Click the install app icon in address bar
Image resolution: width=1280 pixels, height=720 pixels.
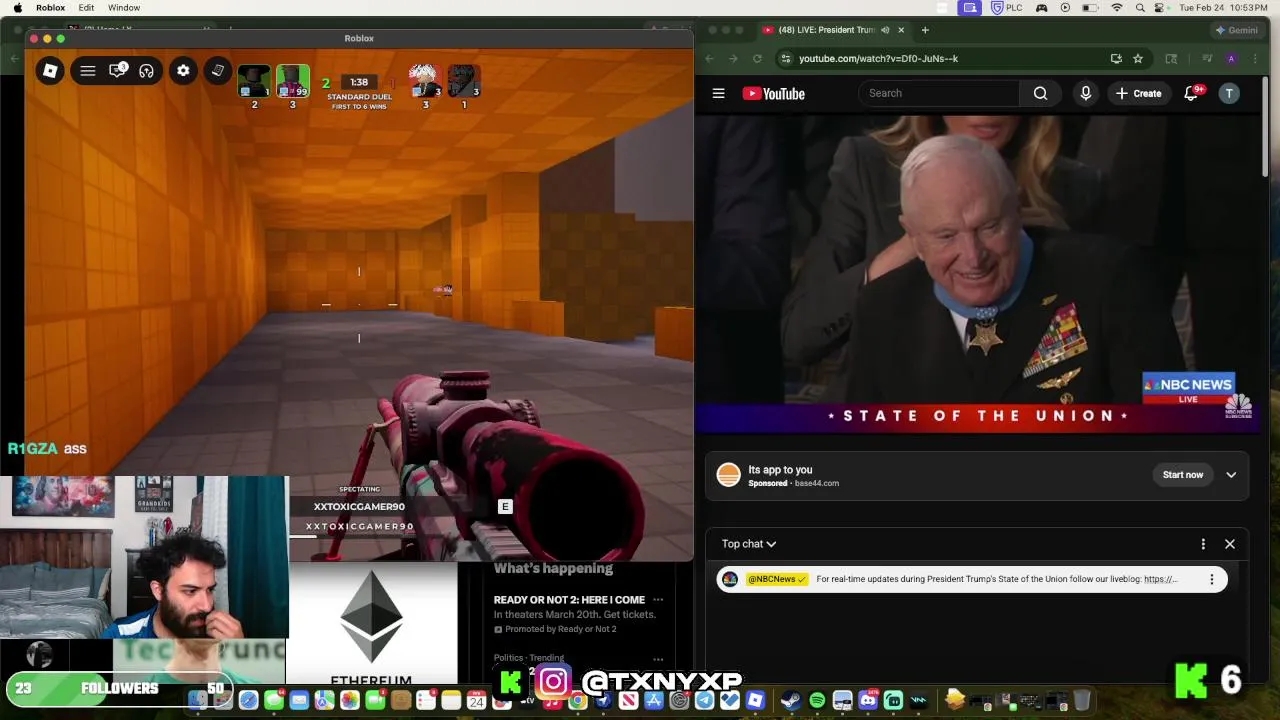pos(1116,58)
